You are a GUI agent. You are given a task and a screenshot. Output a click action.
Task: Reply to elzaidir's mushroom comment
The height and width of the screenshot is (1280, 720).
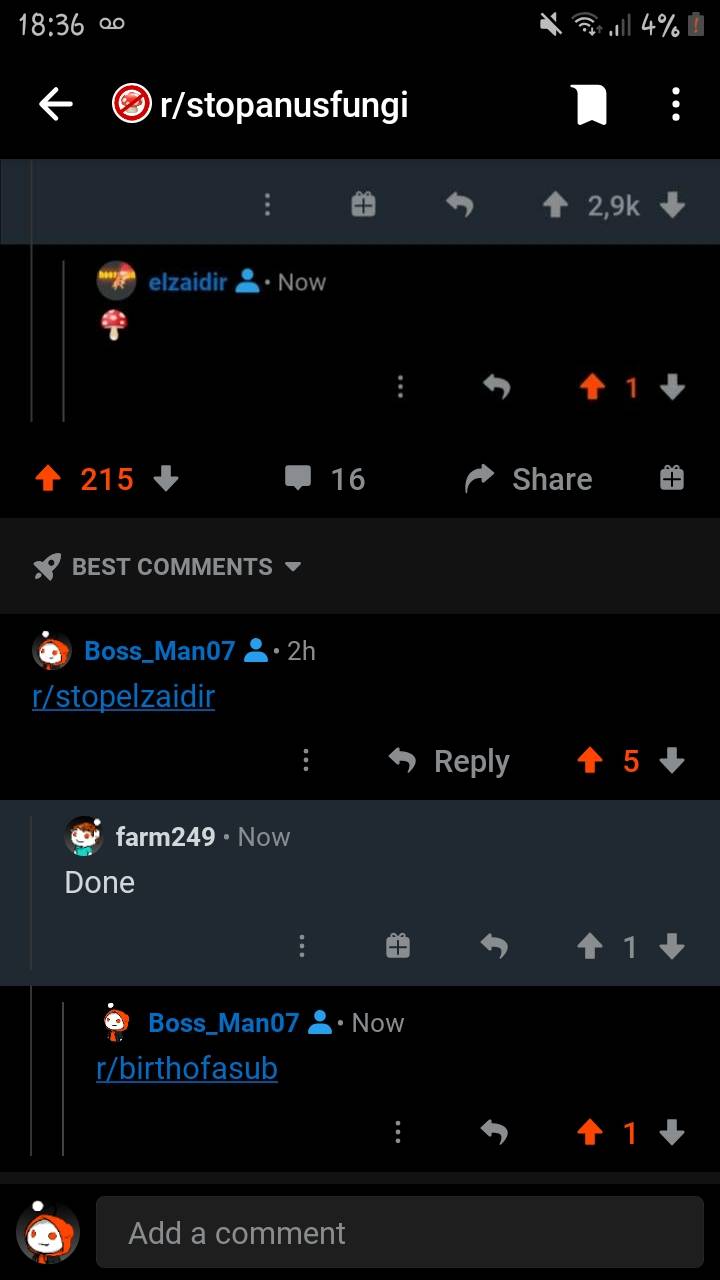pos(496,386)
